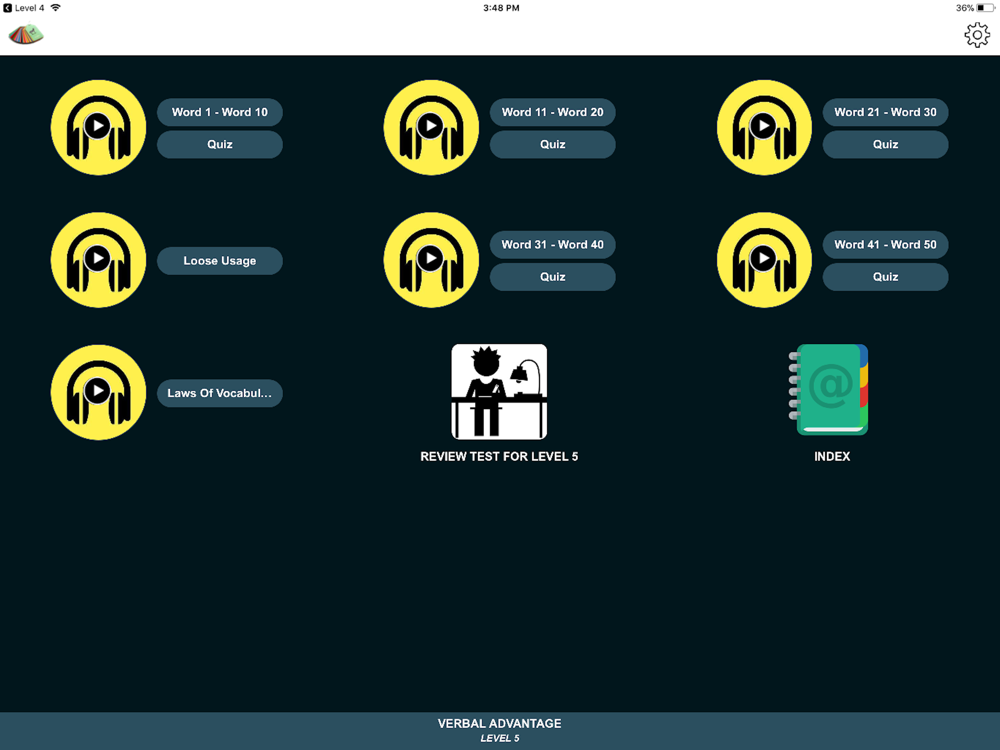
Task: Open the Laws Of Vocabul... lesson button
Action: tap(220, 393)
